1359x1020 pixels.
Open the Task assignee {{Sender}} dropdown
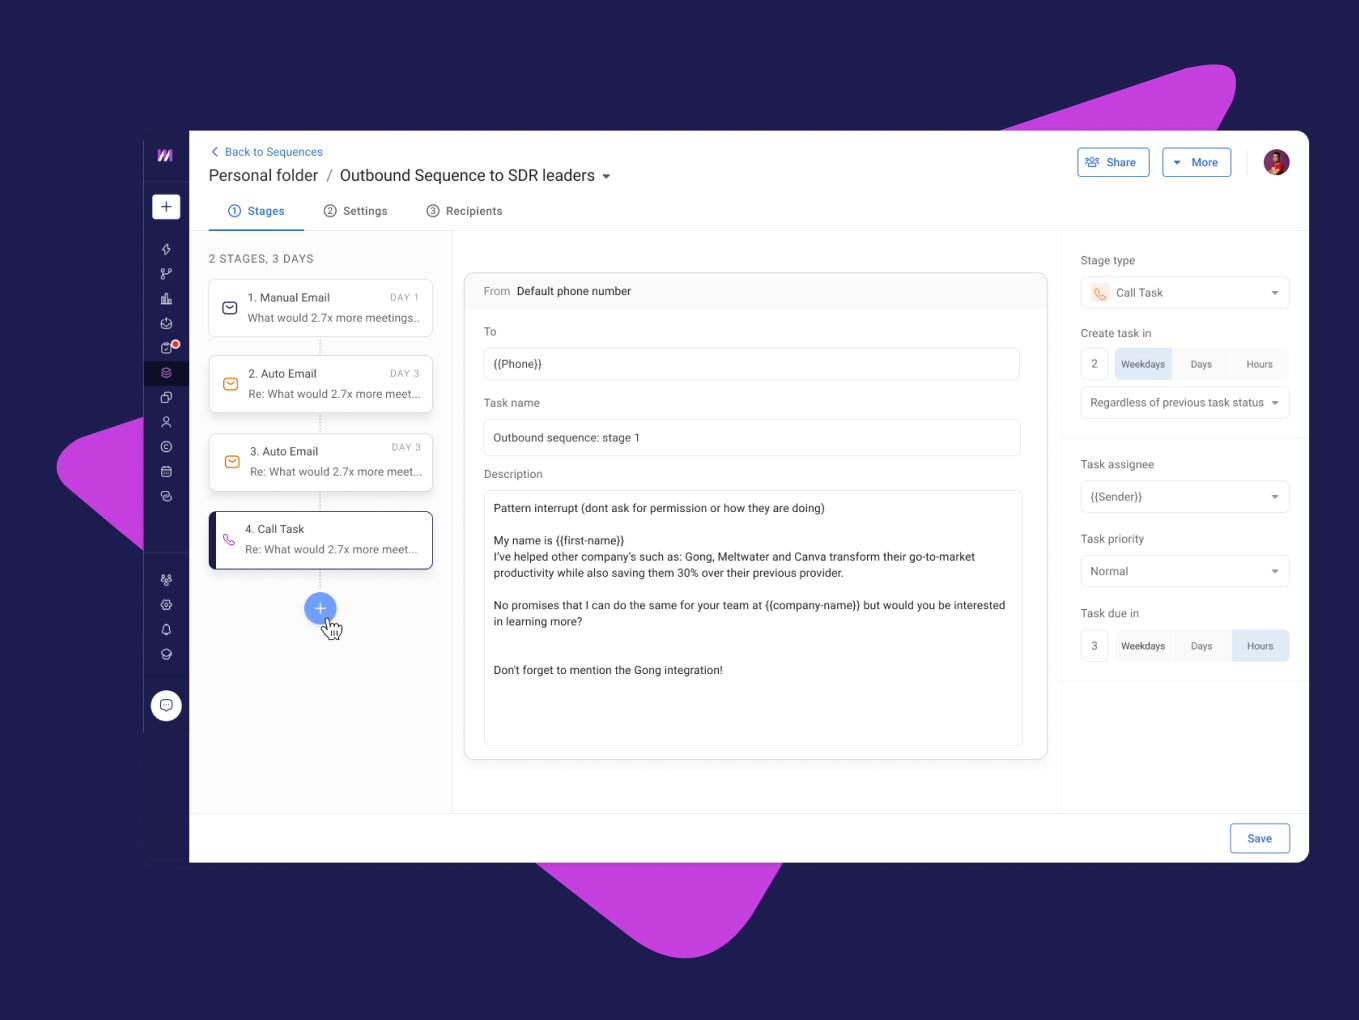click(x=1184, y=496)
